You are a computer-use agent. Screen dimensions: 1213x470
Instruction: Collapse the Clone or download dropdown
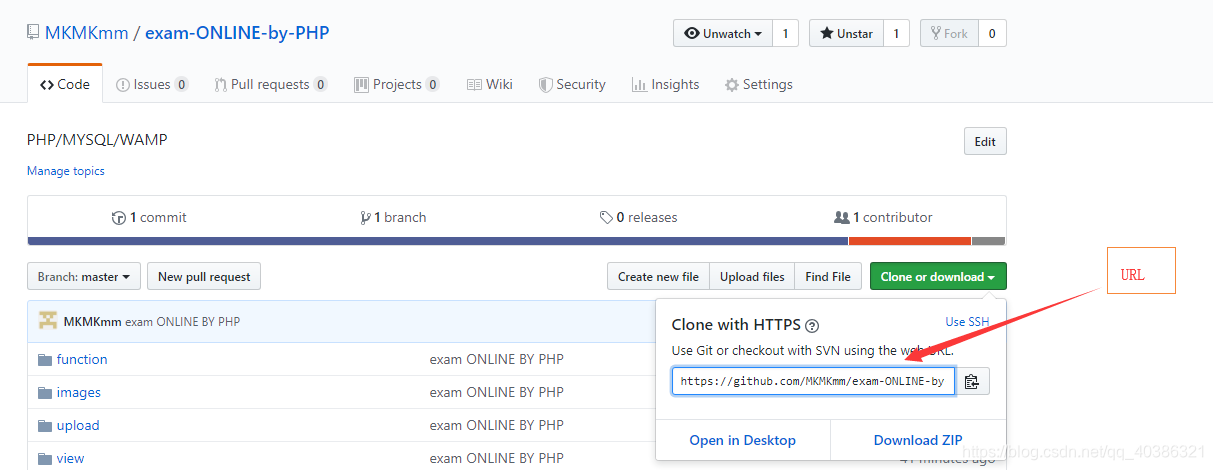pyautogui.click(x=937, y=277)
